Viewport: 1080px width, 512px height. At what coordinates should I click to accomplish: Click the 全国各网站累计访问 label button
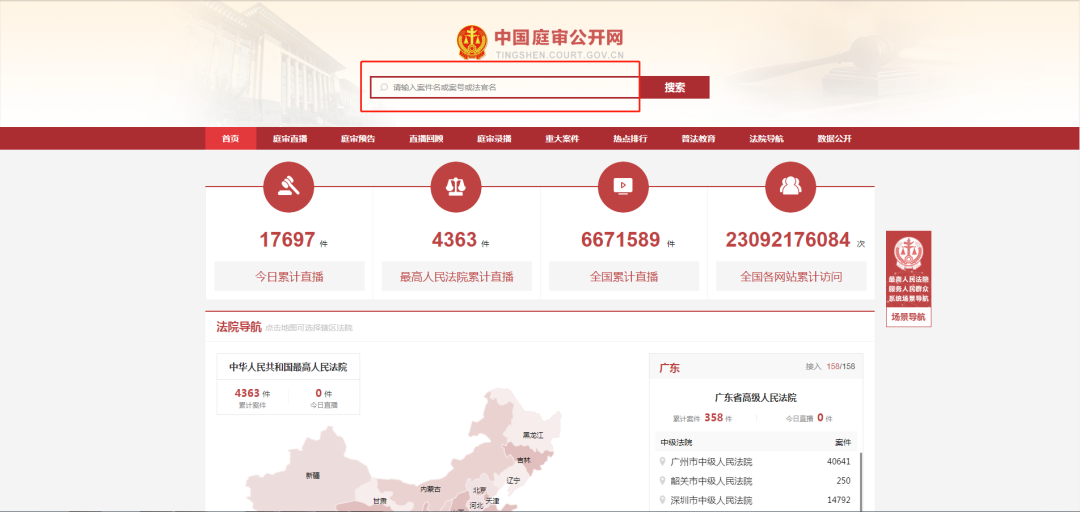pyautogui.click(x=791, y=276)
